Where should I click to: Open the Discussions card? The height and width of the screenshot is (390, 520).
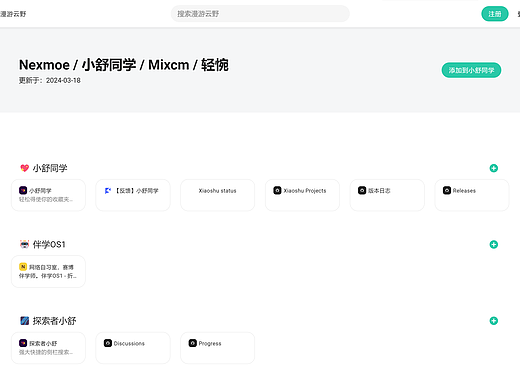click(133, 348)
